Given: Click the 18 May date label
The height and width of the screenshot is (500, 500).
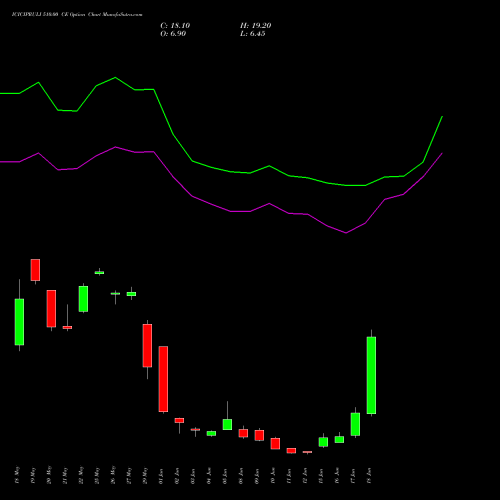Looking at the screenshot, I should 17,475.
